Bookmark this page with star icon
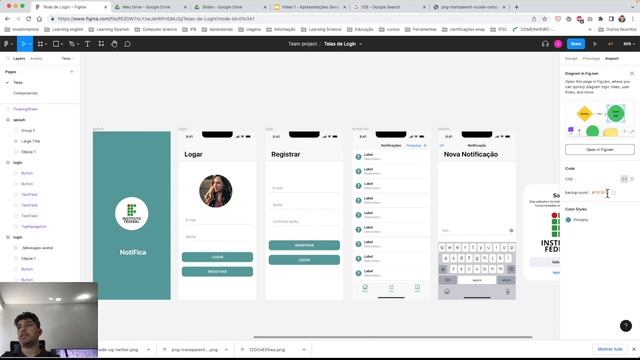The image size is (640, 360). [544, 19]
